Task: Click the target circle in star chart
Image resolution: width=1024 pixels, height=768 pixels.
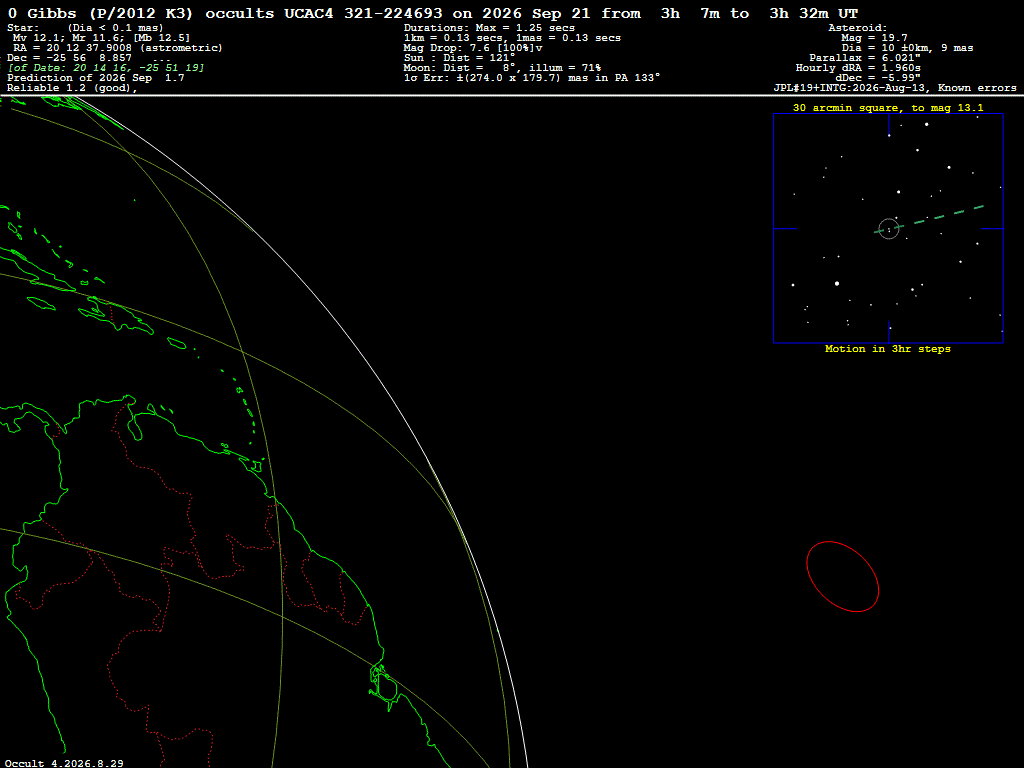Action: [889, 229]
